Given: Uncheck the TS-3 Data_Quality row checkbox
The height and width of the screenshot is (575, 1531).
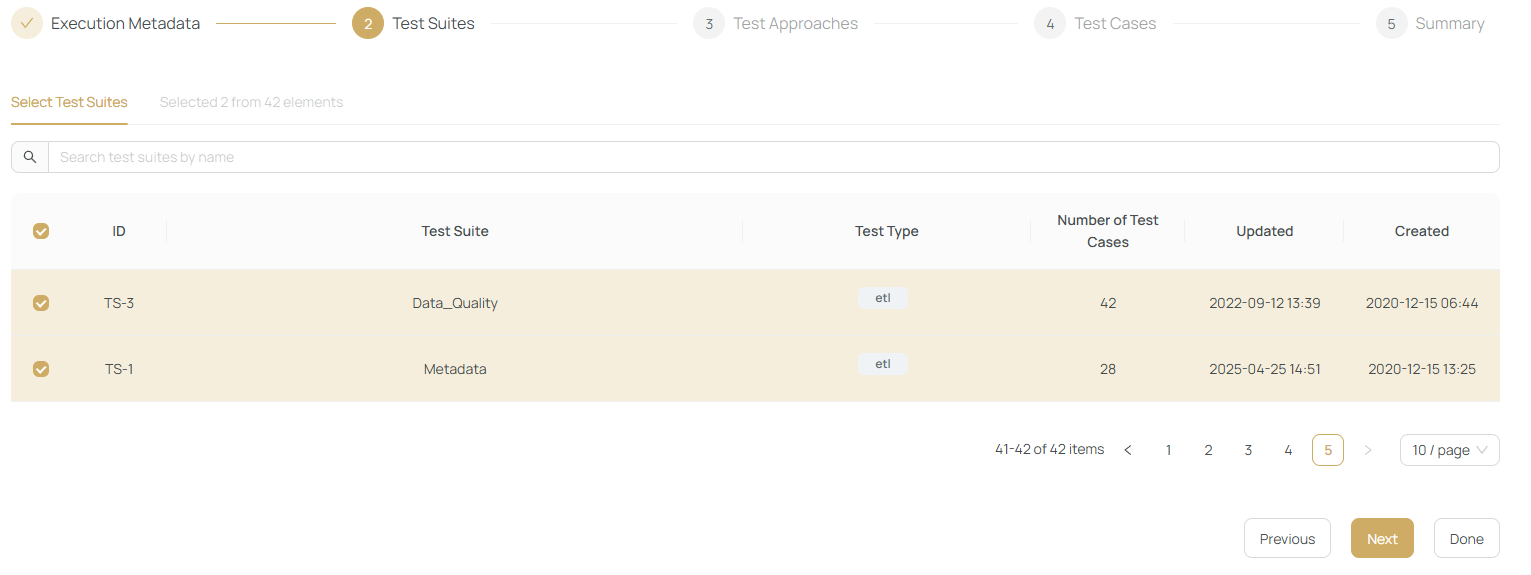Looking at the screenshot, I should pyautogui.click(x=41, y=303).
